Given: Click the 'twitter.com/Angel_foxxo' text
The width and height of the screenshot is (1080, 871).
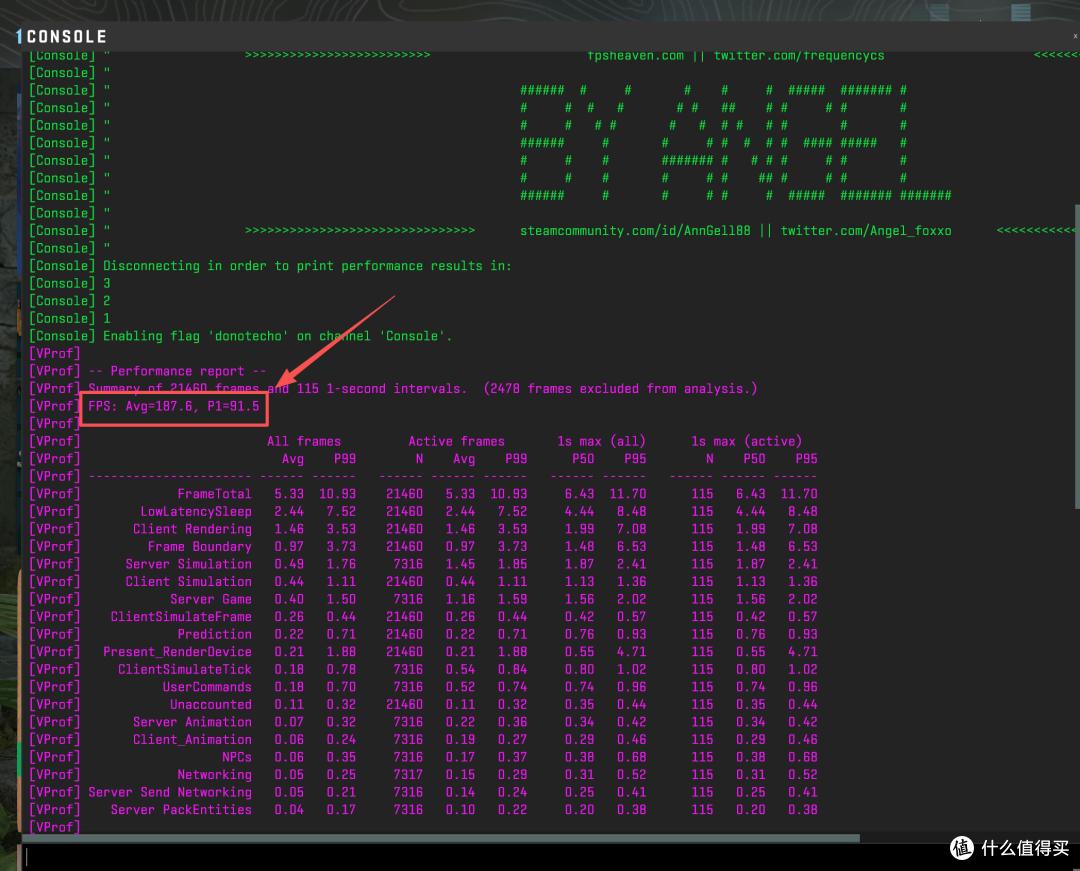Looking at the screenshot, I should [x=866, y=231].
